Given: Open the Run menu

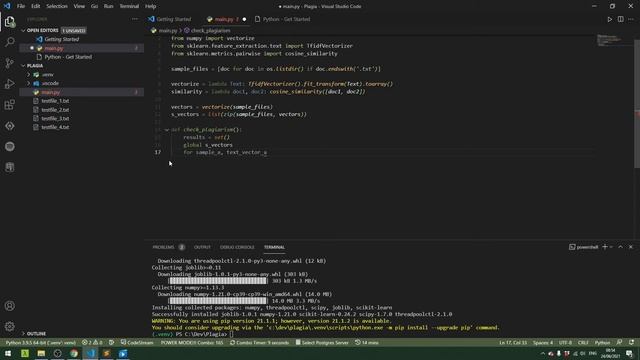Looking at the screenshot, I should pyautogui.click(x=109, y=6).
